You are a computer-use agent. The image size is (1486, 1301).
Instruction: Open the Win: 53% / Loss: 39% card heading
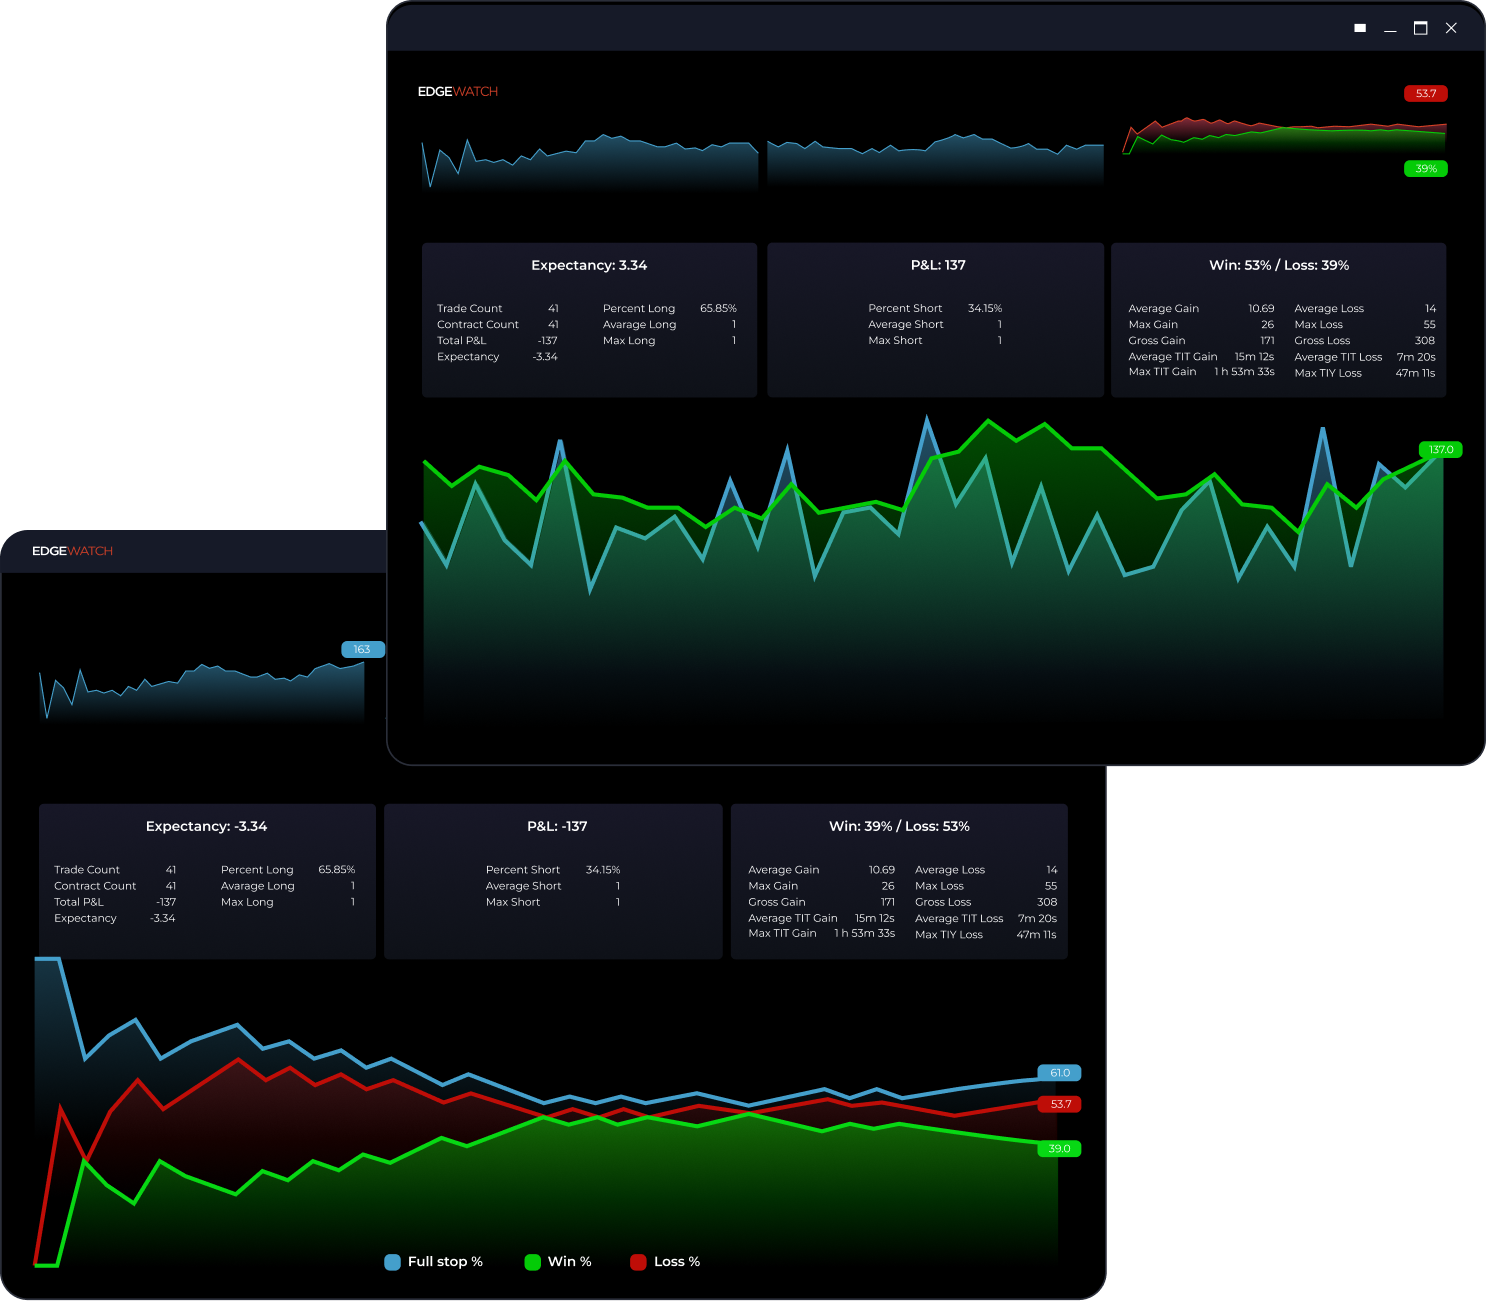point(1279,265)
